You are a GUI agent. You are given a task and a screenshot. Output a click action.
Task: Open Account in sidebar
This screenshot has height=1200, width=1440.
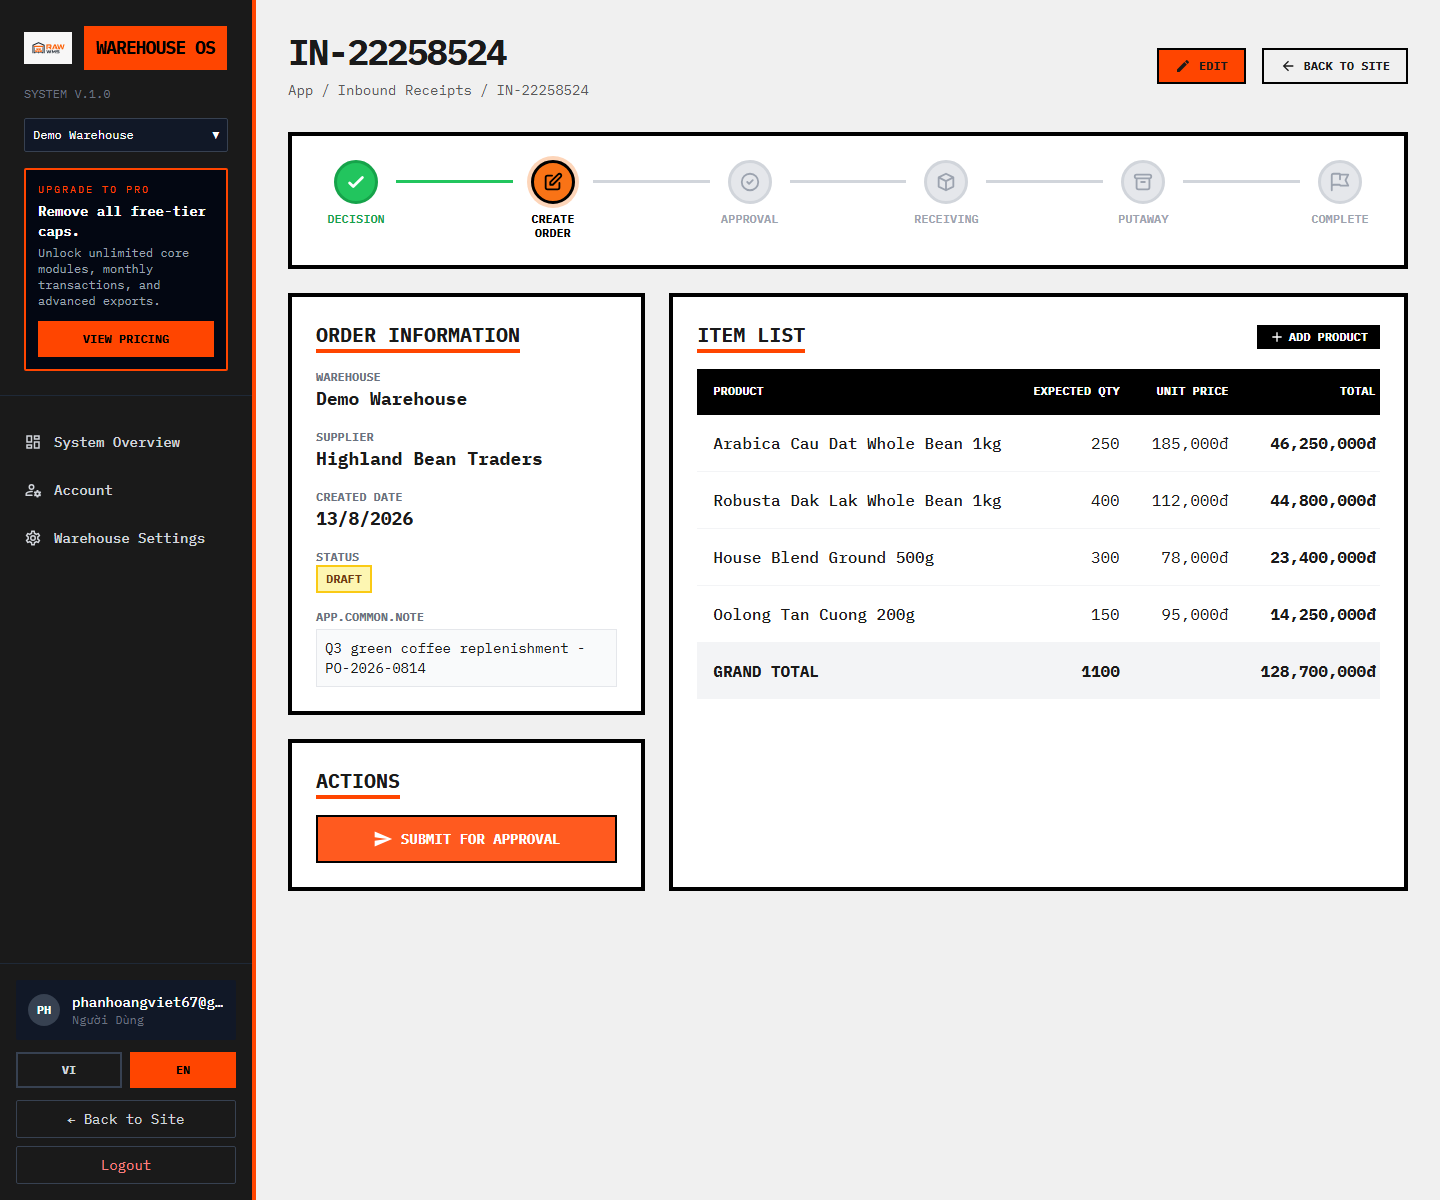126,490
